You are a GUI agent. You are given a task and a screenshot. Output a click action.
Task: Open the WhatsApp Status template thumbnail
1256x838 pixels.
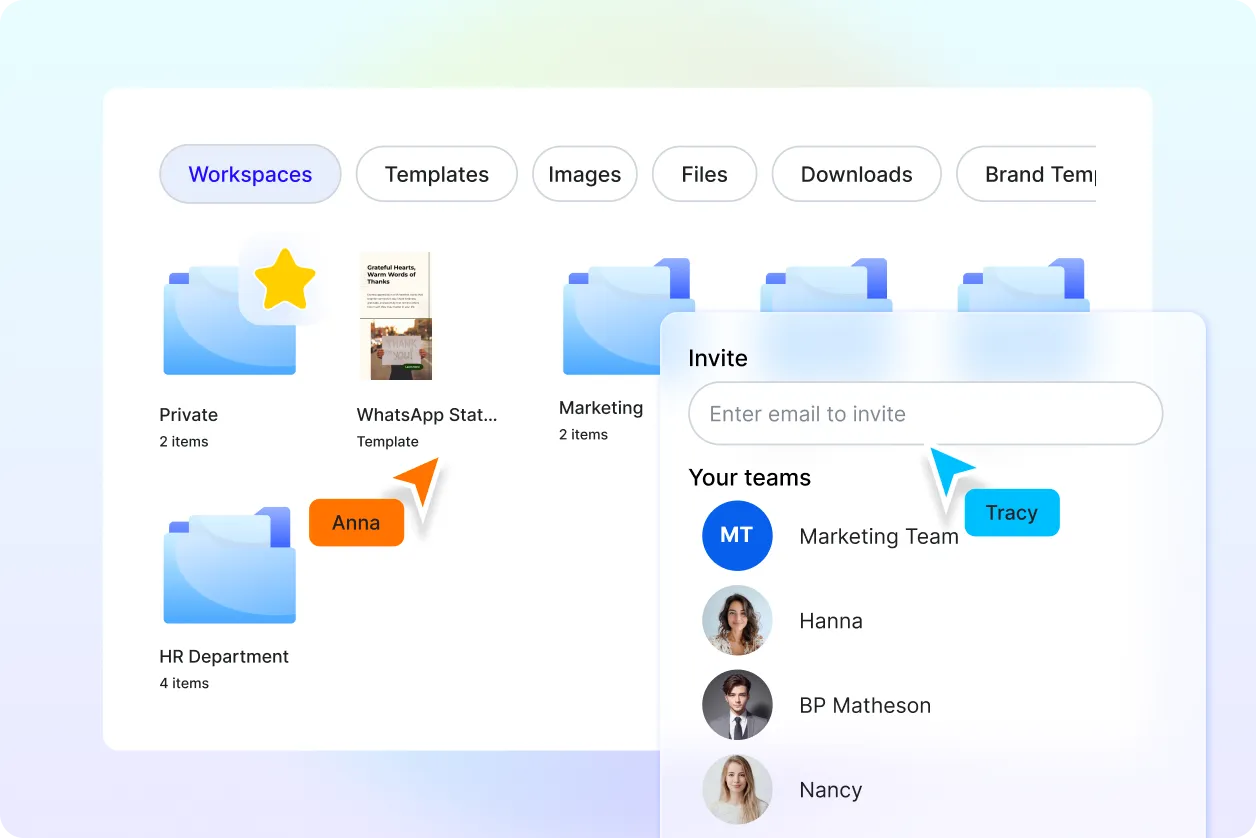pyautogui.click(x=395, y=316)
